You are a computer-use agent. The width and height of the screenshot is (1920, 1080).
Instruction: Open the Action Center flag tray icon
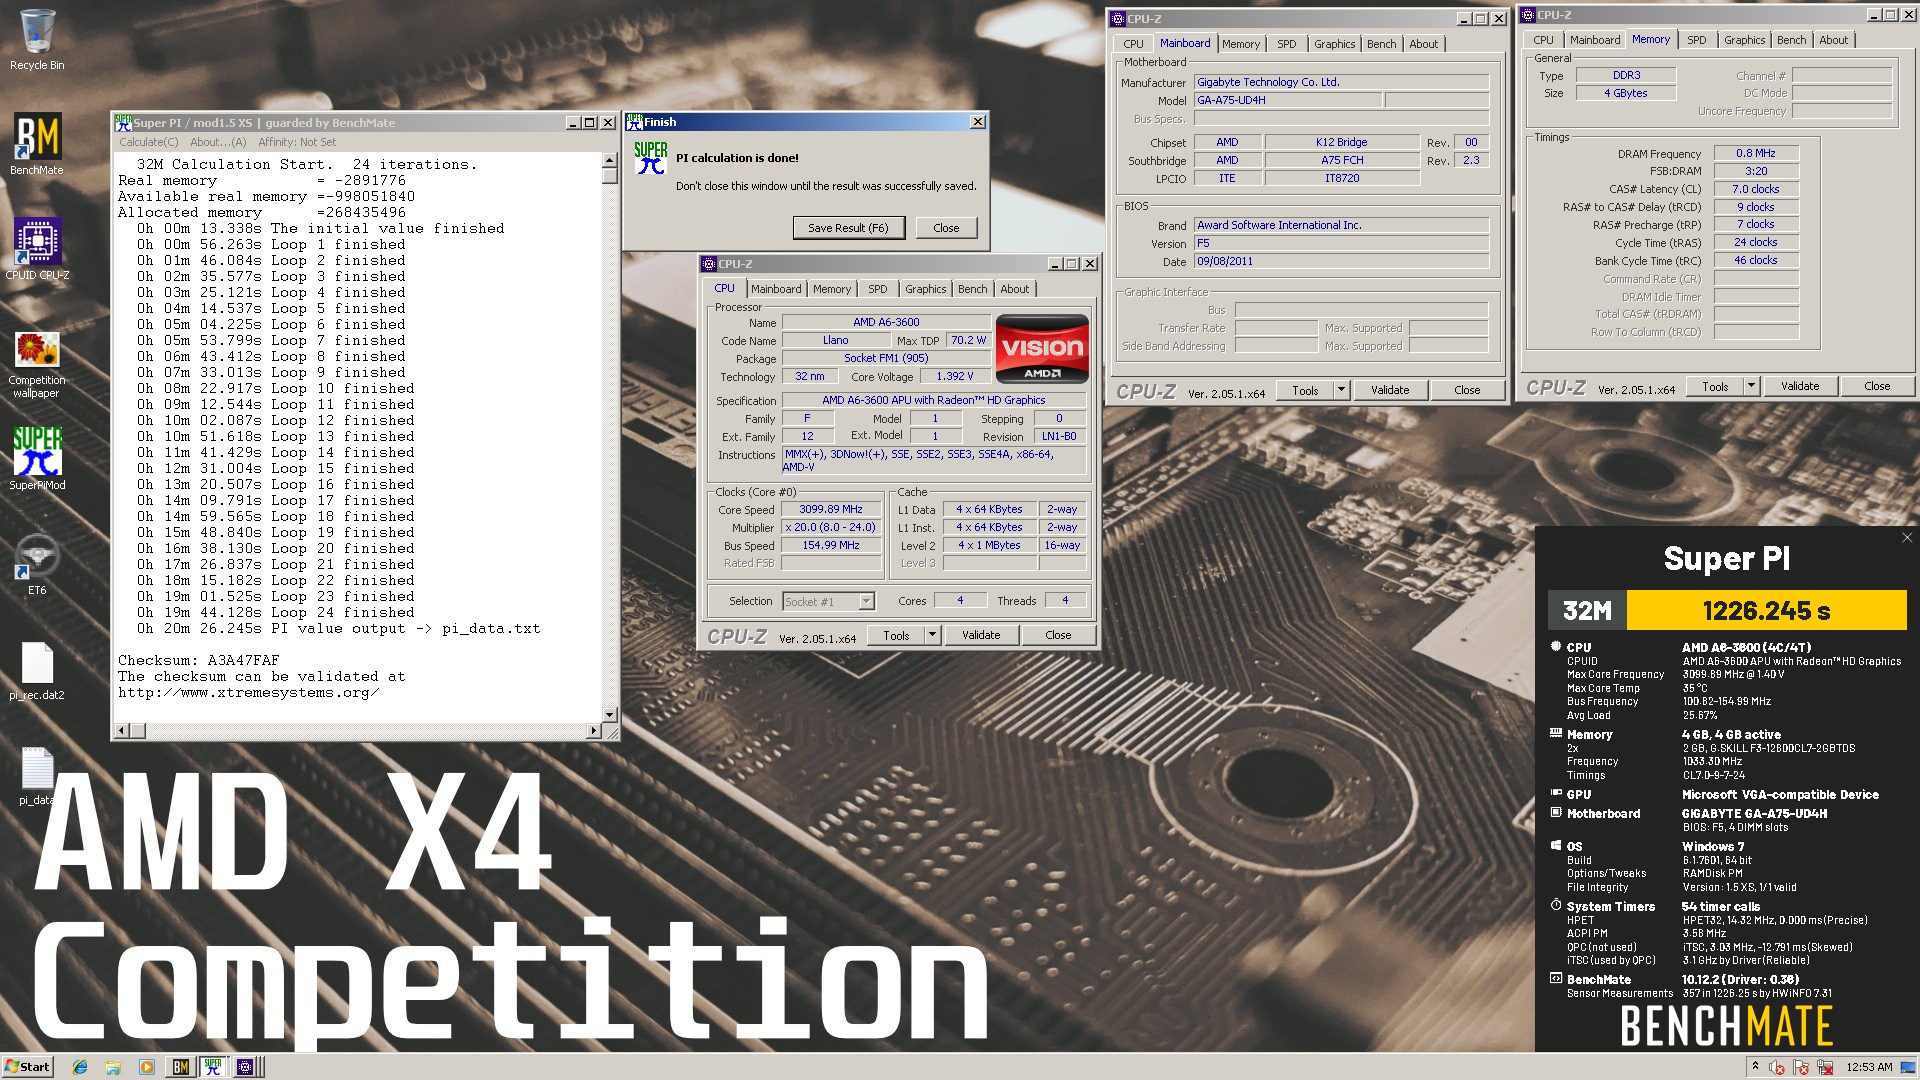[x=1802, y=1067]
